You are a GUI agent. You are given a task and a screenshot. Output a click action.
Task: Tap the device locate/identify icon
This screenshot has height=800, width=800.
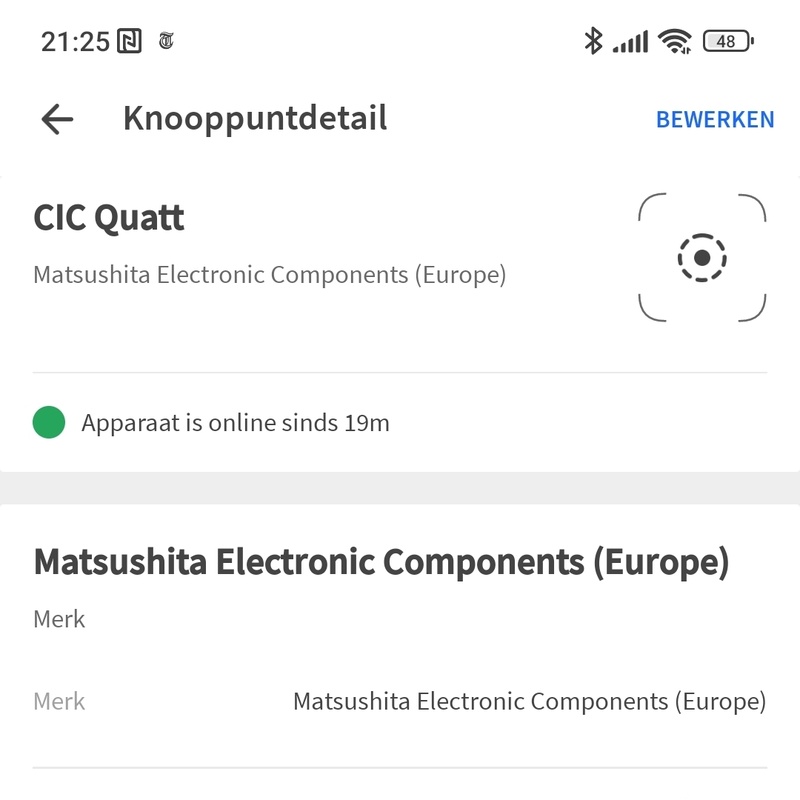click(702, 258)
